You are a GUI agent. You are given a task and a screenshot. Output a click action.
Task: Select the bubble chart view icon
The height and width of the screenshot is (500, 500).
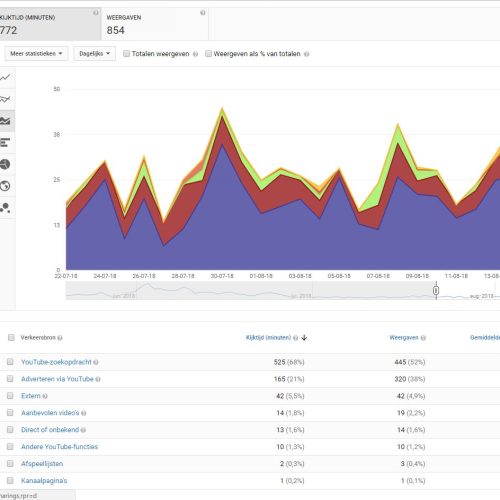click(5, 208)
